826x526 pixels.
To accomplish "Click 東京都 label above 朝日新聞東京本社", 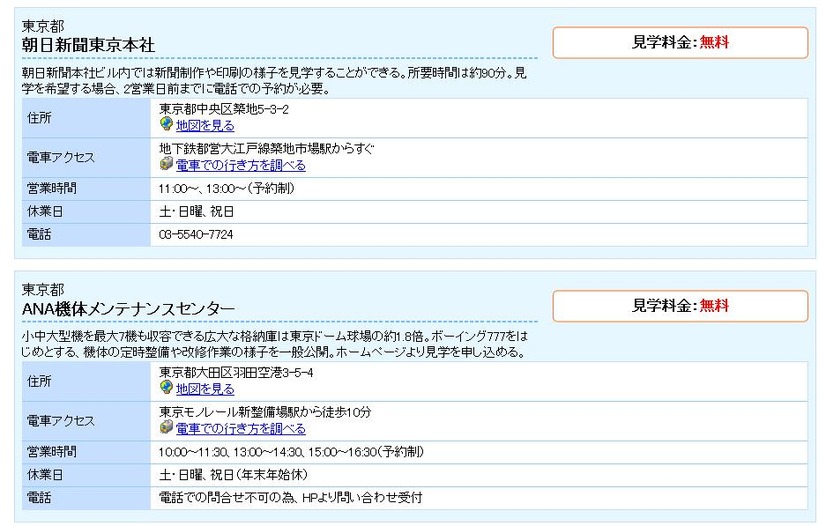I will coord(43,26).
